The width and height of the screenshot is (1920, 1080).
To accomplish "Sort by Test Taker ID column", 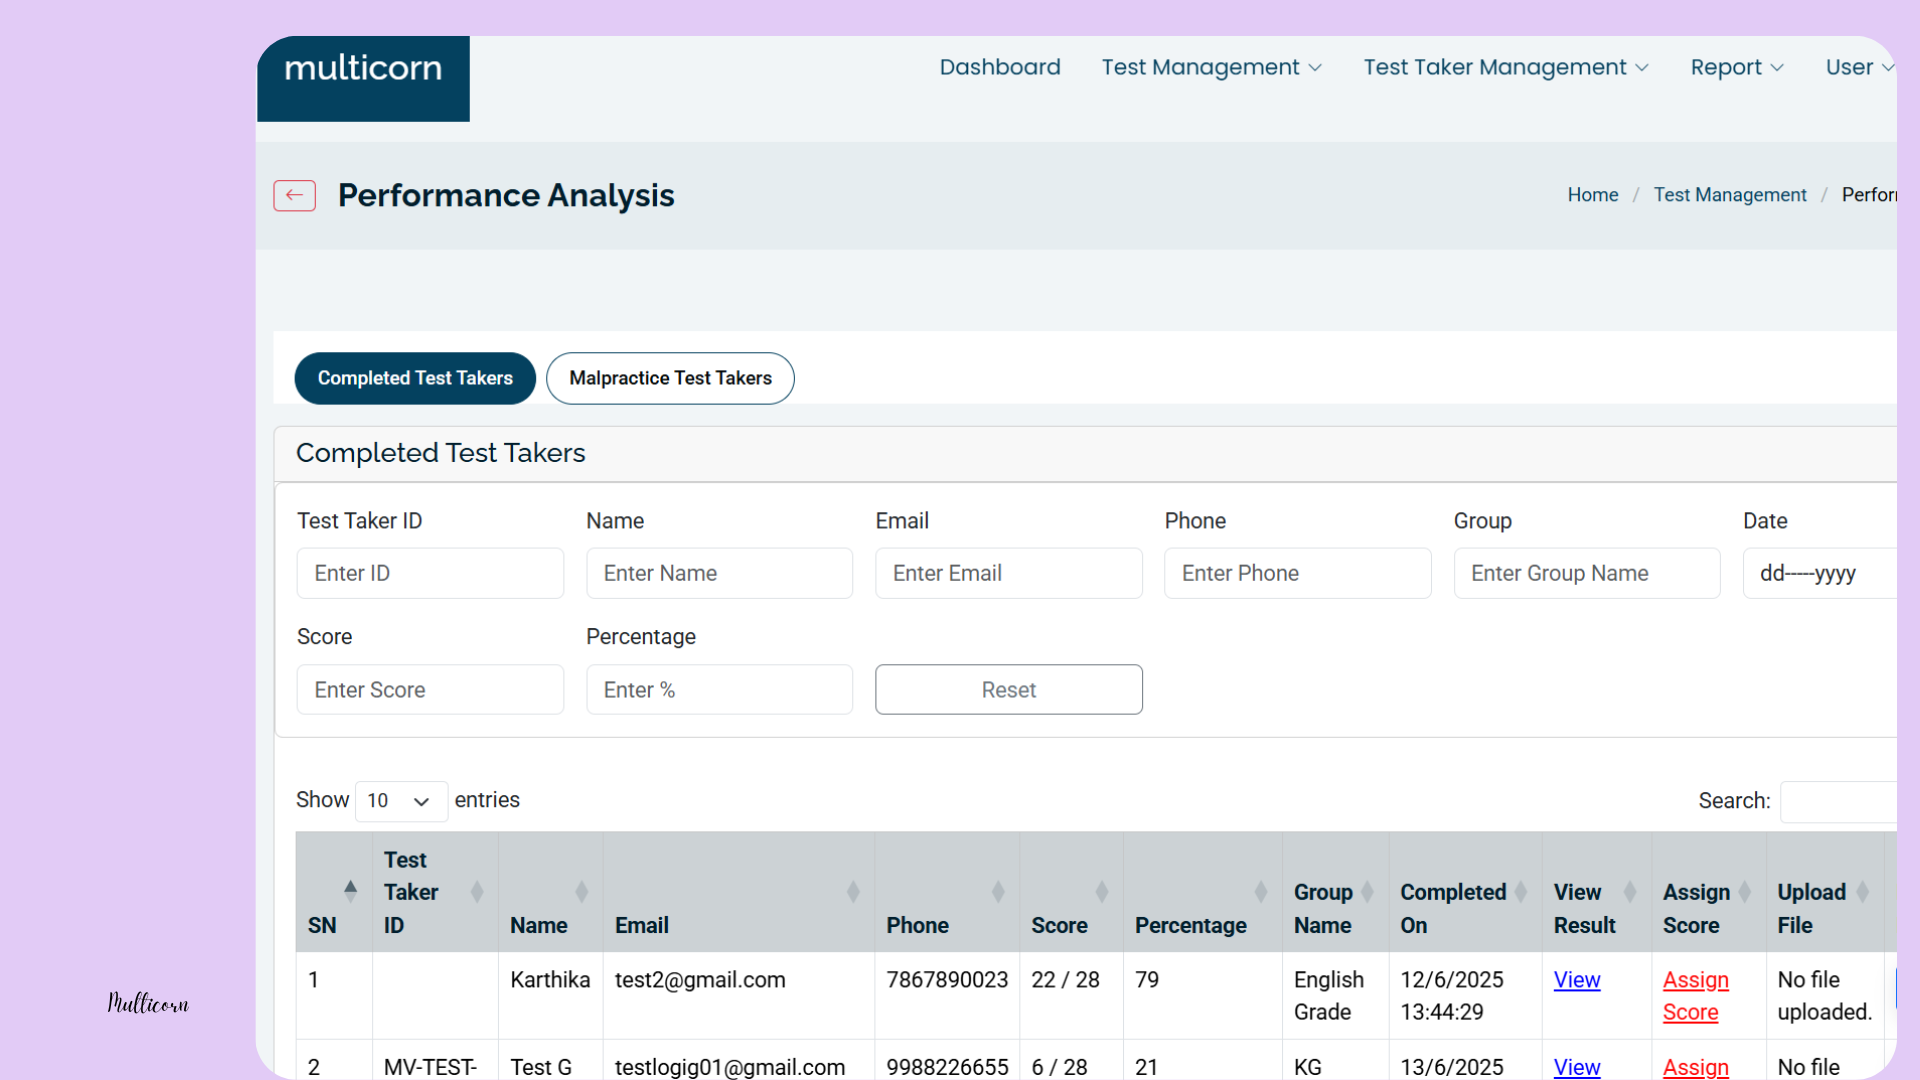I will point(476,892).
